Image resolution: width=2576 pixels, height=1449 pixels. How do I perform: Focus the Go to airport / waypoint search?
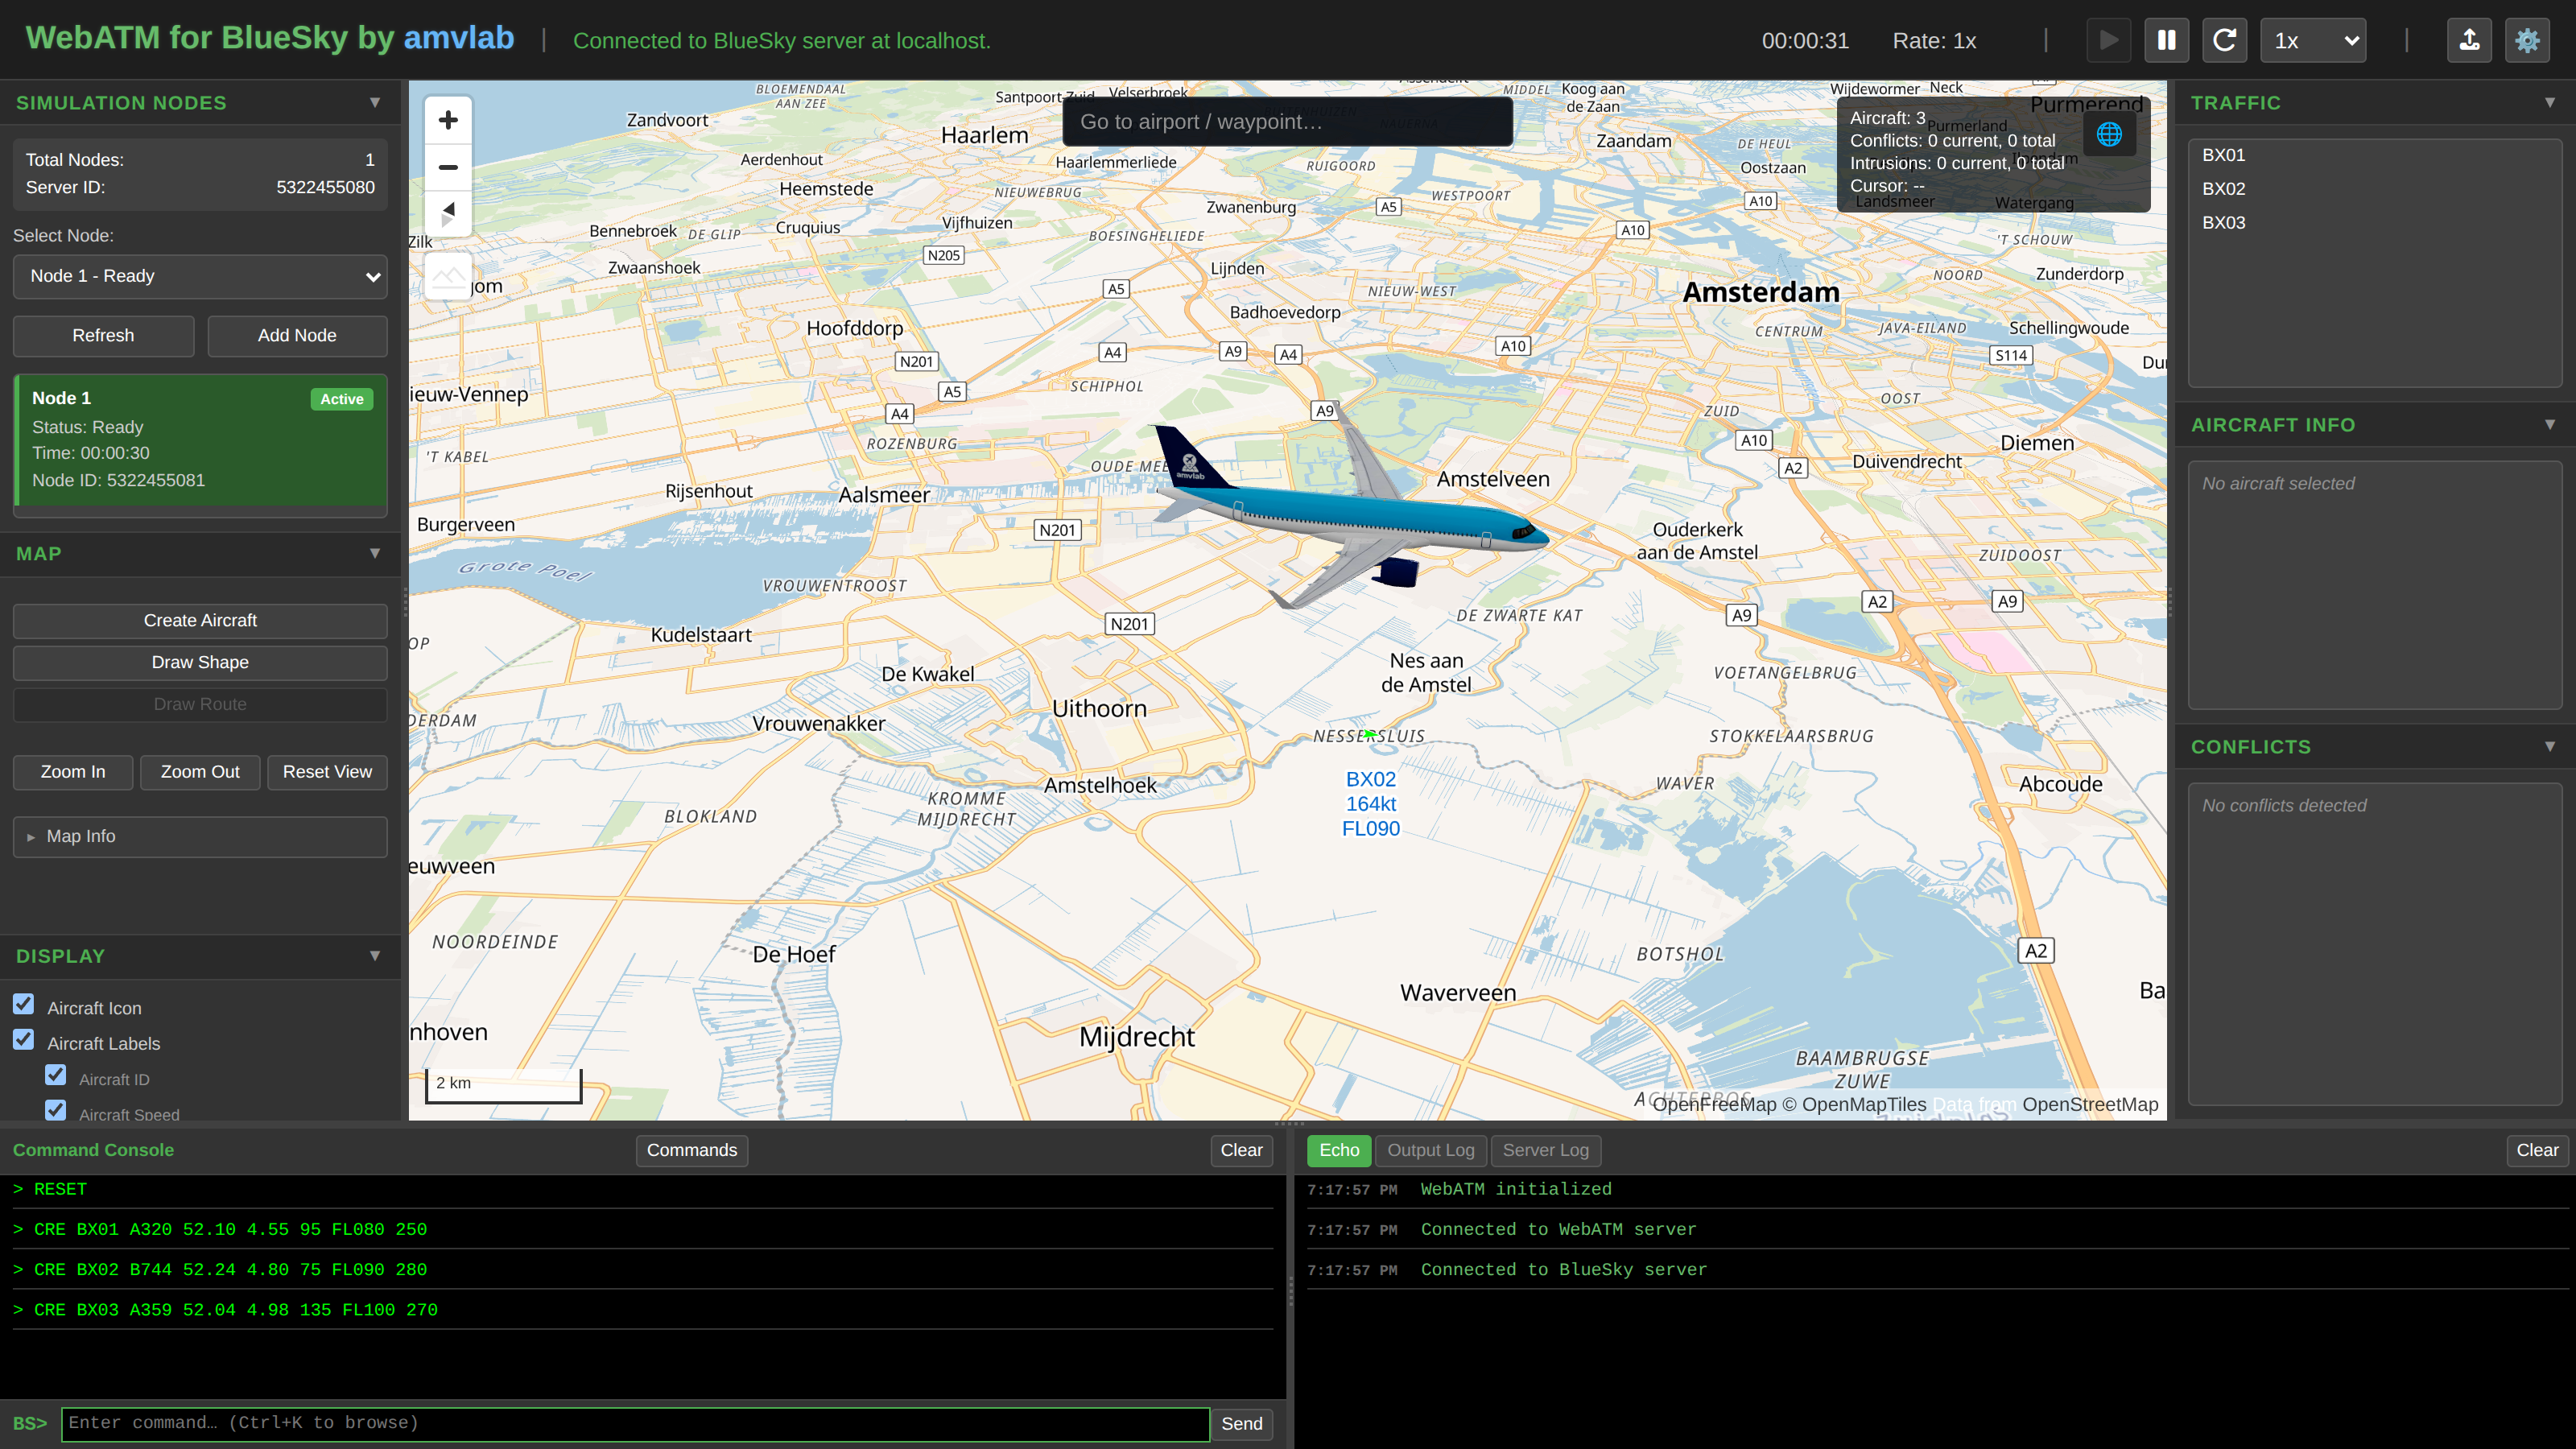point(1288,122)
